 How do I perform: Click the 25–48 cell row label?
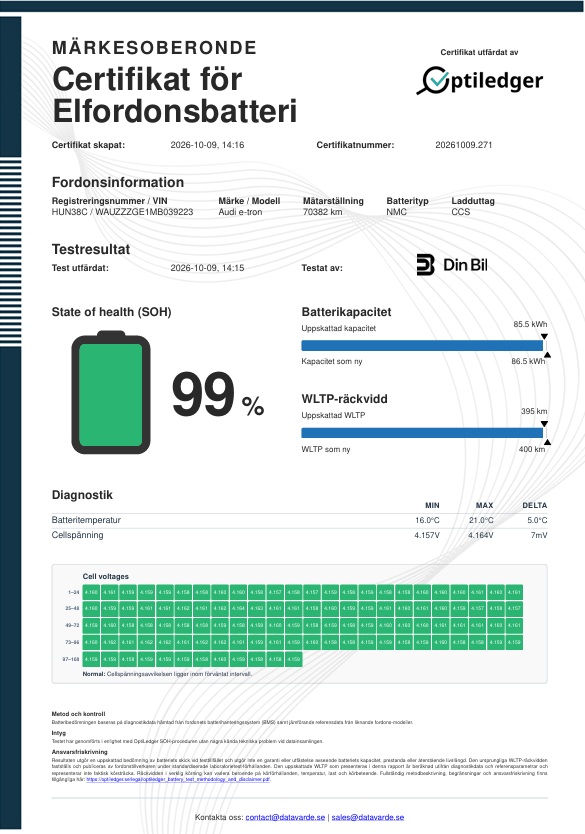(72, 608)
